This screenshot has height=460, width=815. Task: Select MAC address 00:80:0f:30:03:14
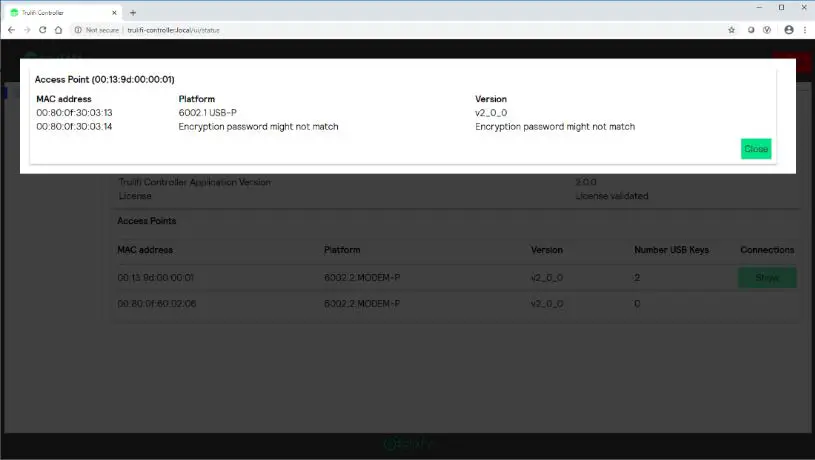click(x=74, y=126)
